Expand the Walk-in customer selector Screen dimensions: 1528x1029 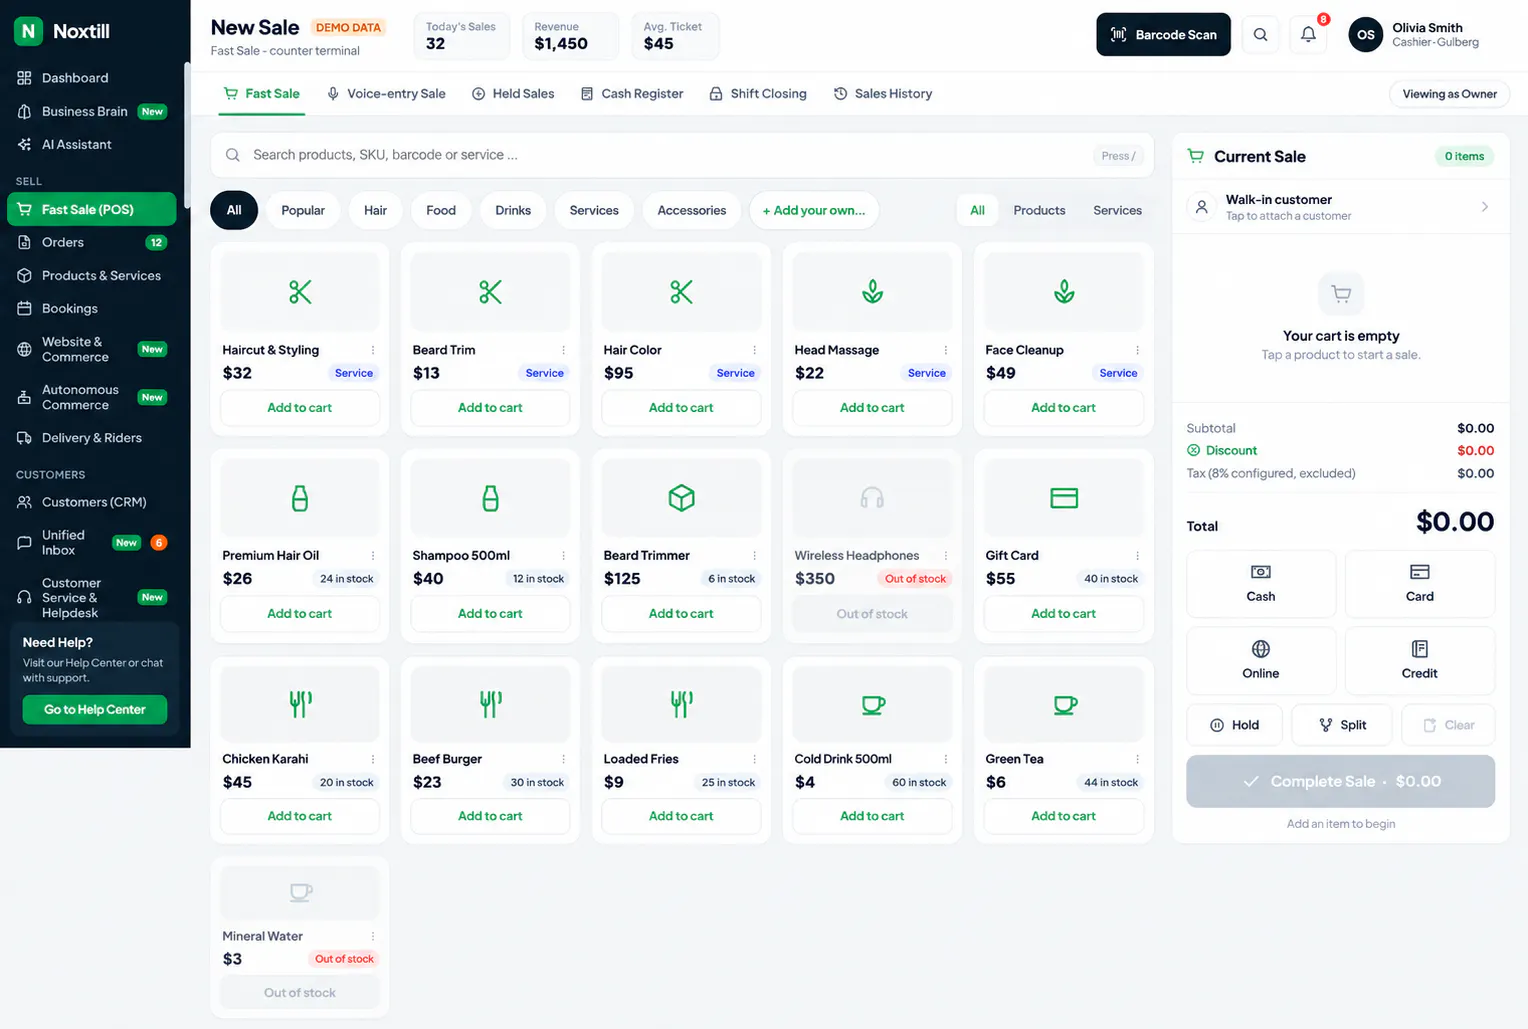pyautogui.click(x=1341, y=207)
